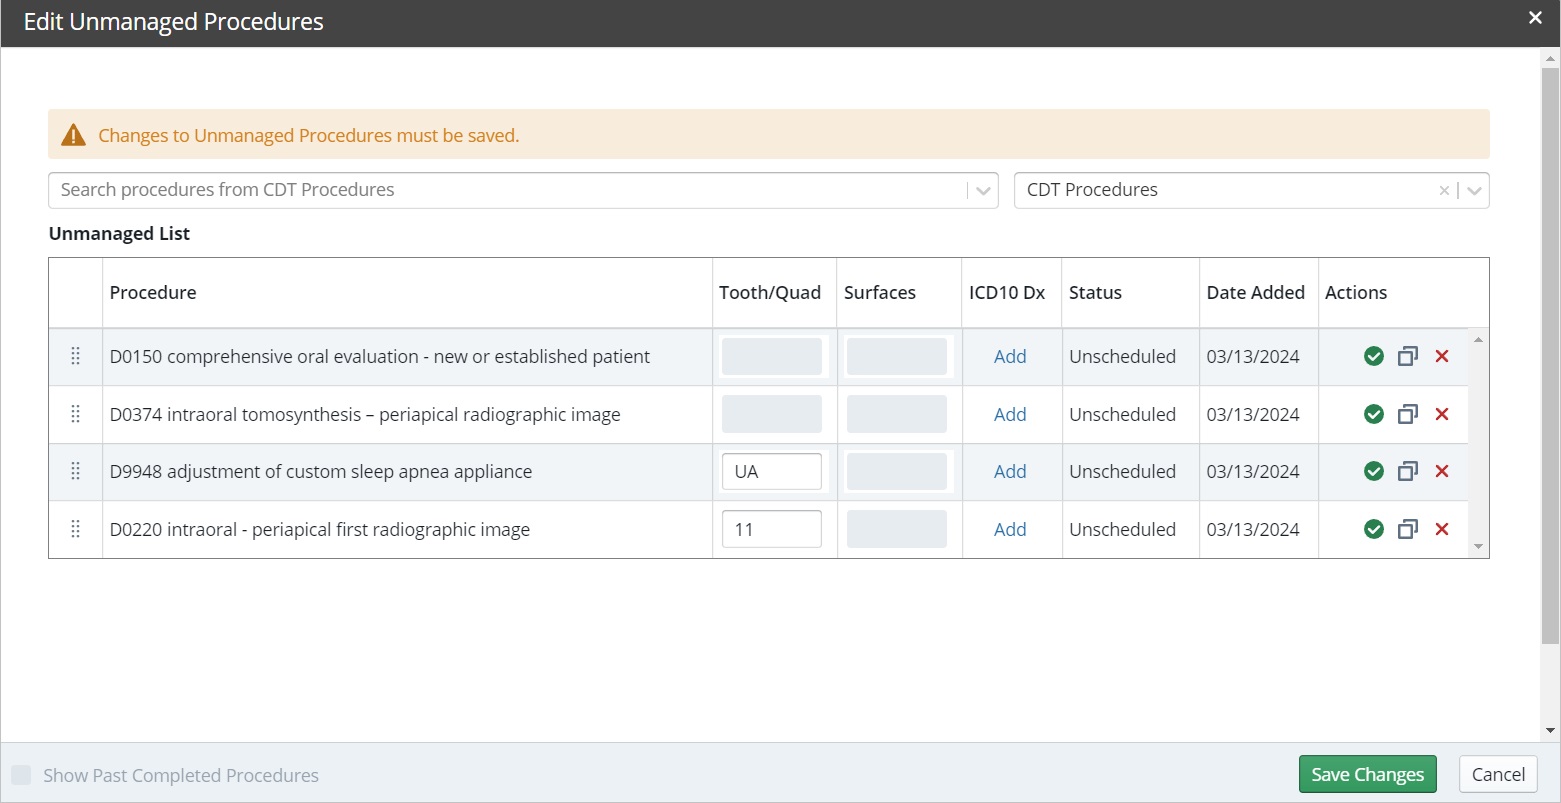The image size is (1561, 803).
Task: Add ICD10 Dx for D0150 evaluation
Action: point(1010,356)
